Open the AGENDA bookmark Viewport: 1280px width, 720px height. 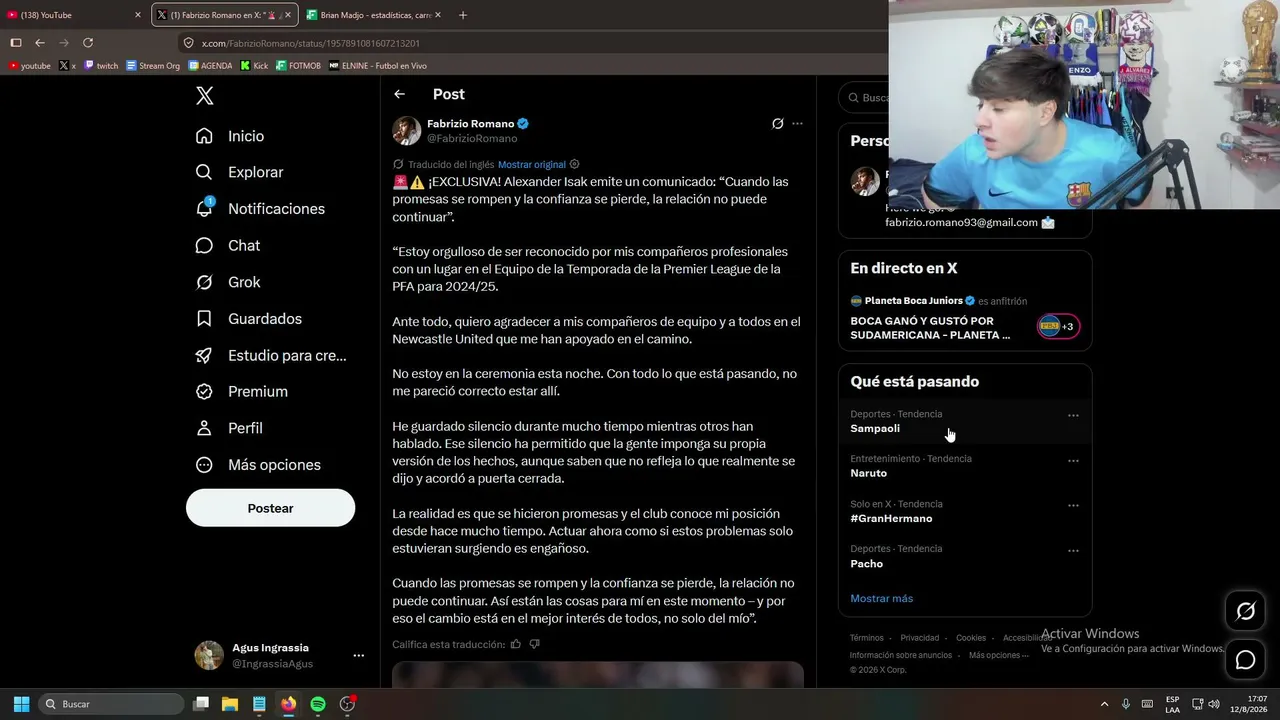click(x=210, y=66)
